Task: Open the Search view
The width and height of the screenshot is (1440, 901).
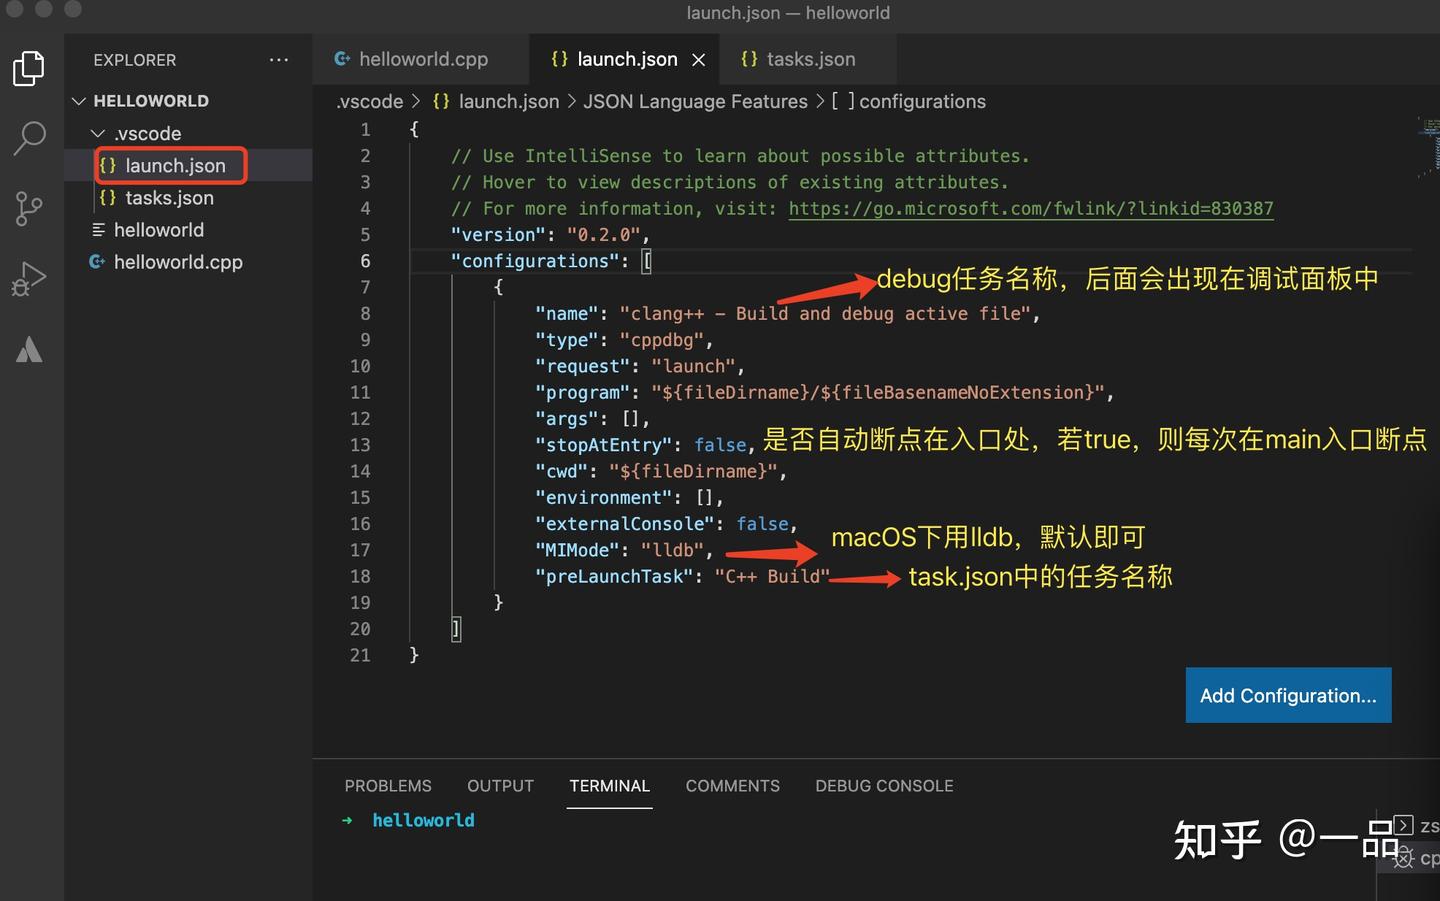Action: (28, 138)
